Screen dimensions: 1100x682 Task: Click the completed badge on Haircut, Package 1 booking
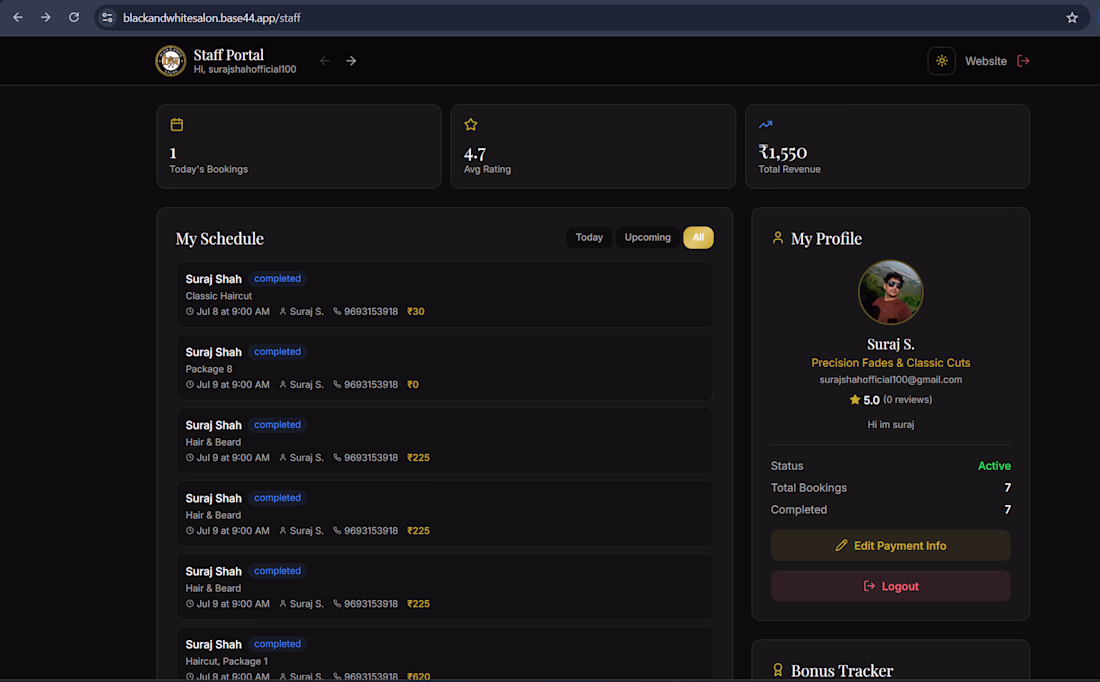click(x=277, y=643)
